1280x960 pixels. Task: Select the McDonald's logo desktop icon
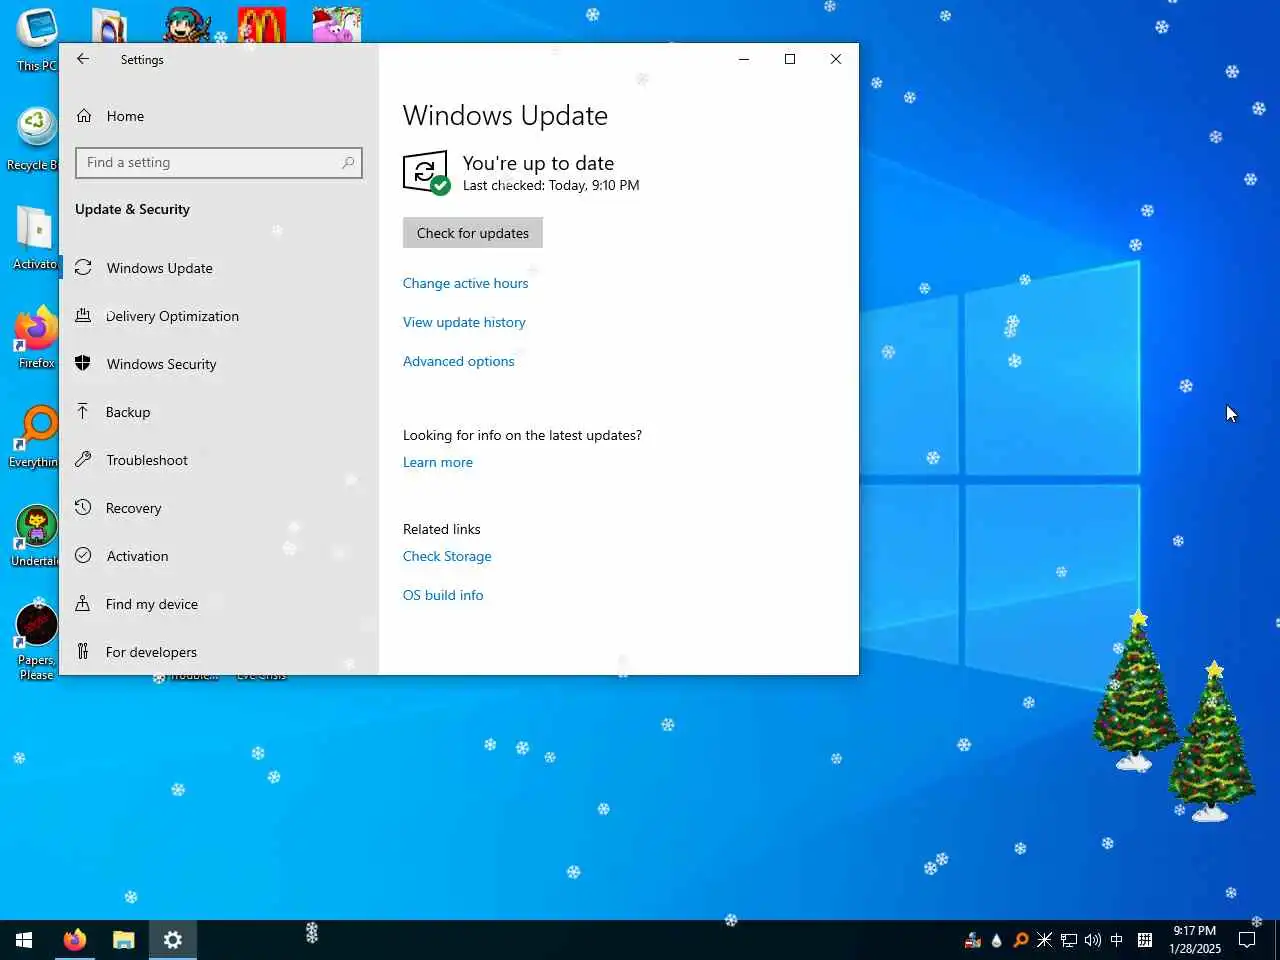click(x=262, y=24)
